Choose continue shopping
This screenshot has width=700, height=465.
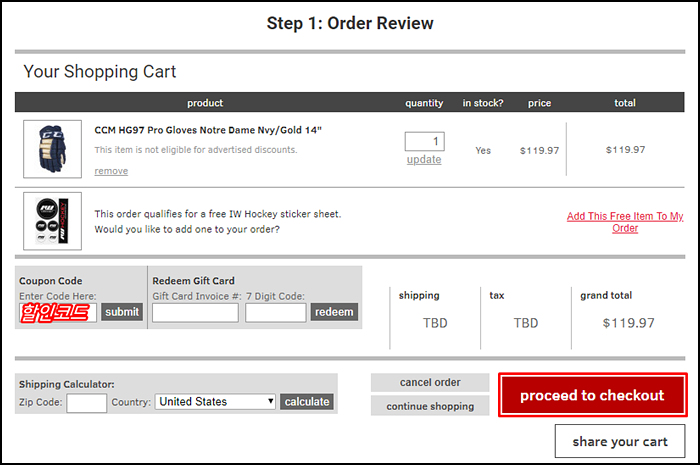tap(430, 406)
